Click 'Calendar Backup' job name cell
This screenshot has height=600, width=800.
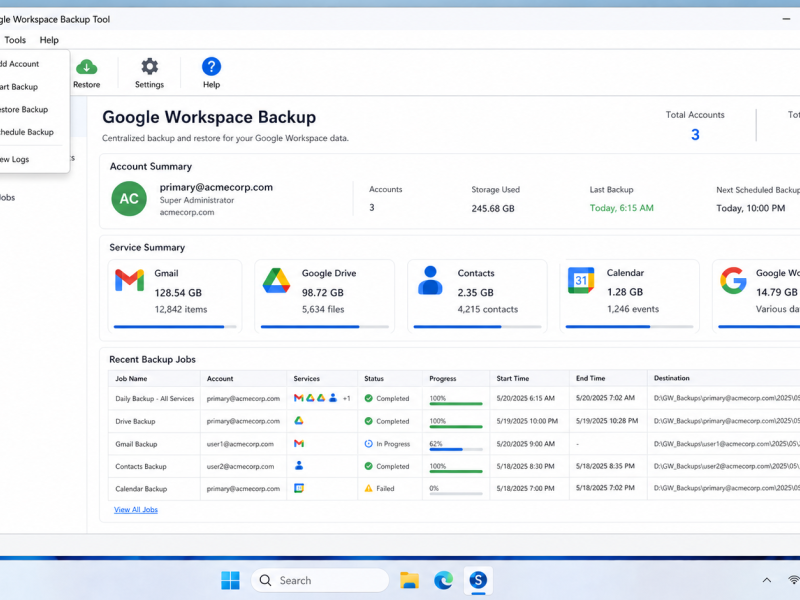(x=141, y=489)
